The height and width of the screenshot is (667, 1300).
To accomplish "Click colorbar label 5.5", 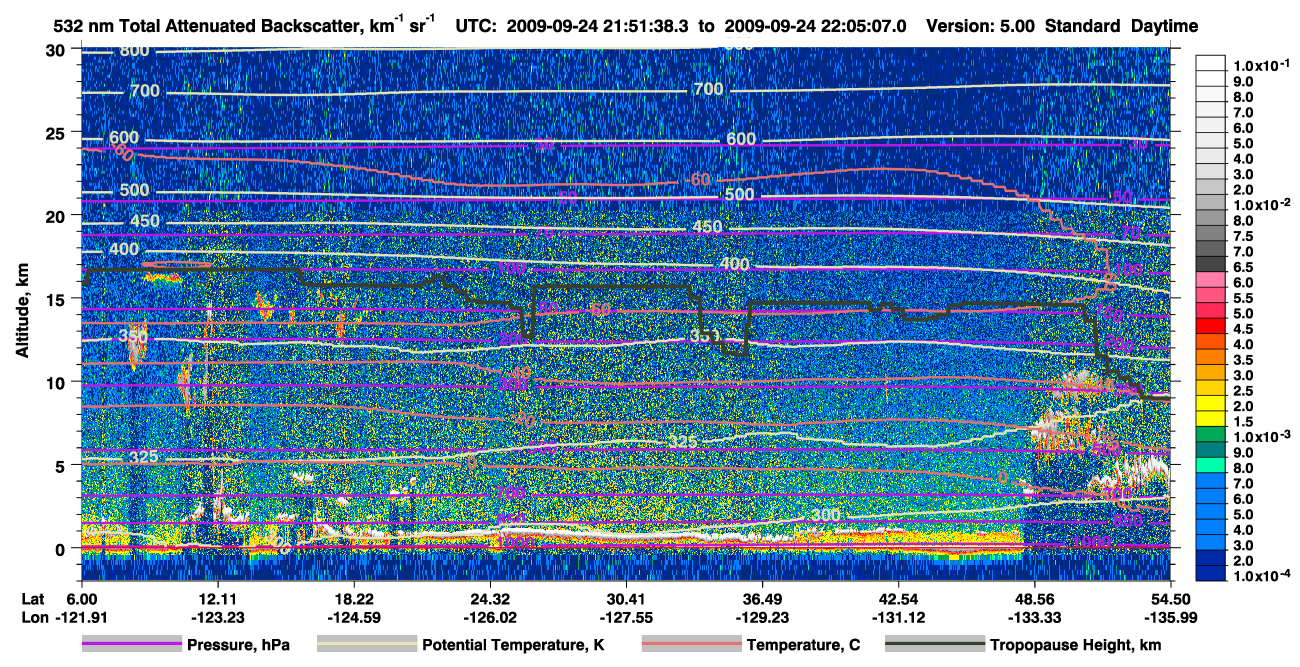I will tap(1245, 298).
